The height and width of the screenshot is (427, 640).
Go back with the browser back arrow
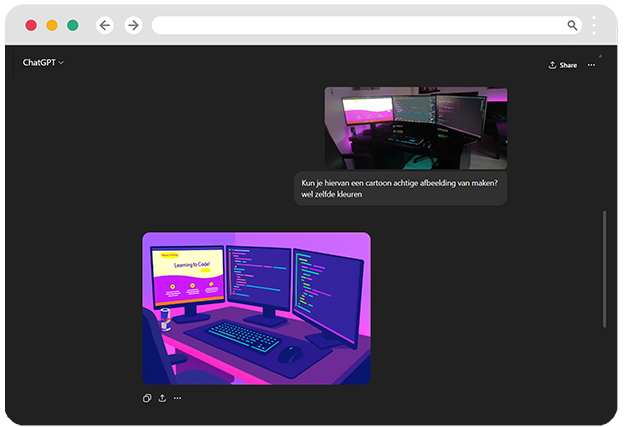click(x=105, y=25)
